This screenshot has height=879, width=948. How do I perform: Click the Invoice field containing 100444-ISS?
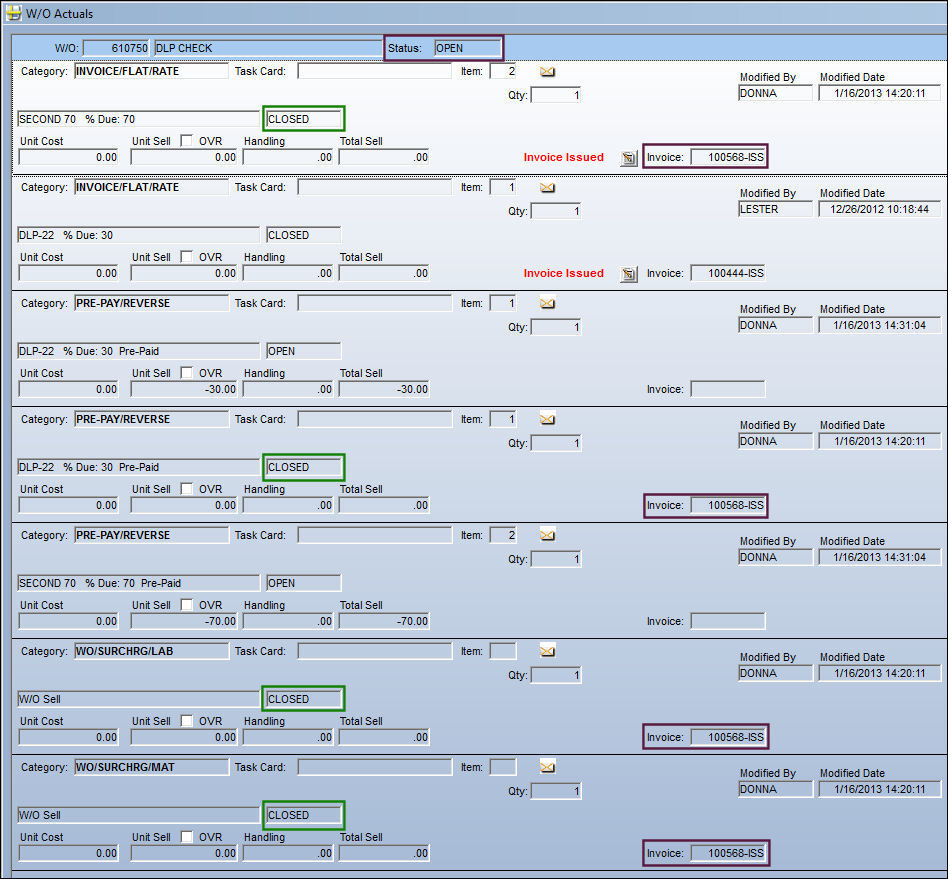(x=728, y=273)
